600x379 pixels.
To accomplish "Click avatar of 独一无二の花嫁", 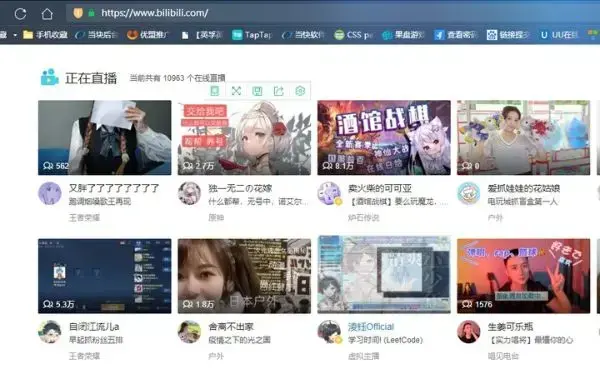I will point(189,193).
